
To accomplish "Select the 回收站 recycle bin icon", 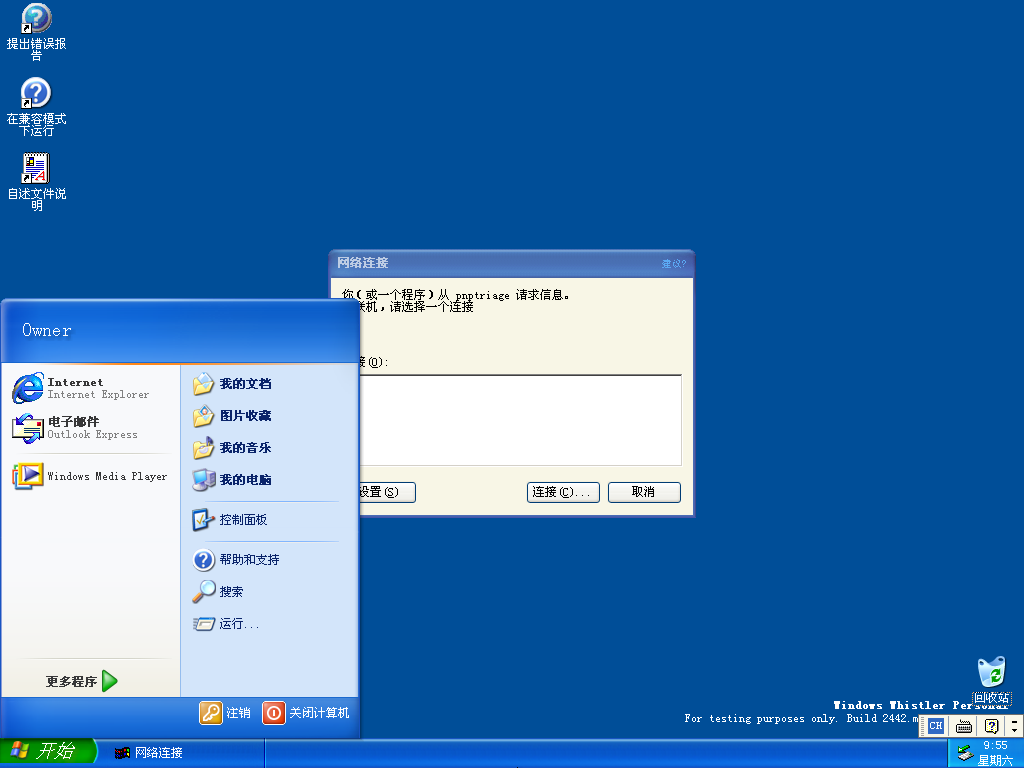I will pos(991,680).
